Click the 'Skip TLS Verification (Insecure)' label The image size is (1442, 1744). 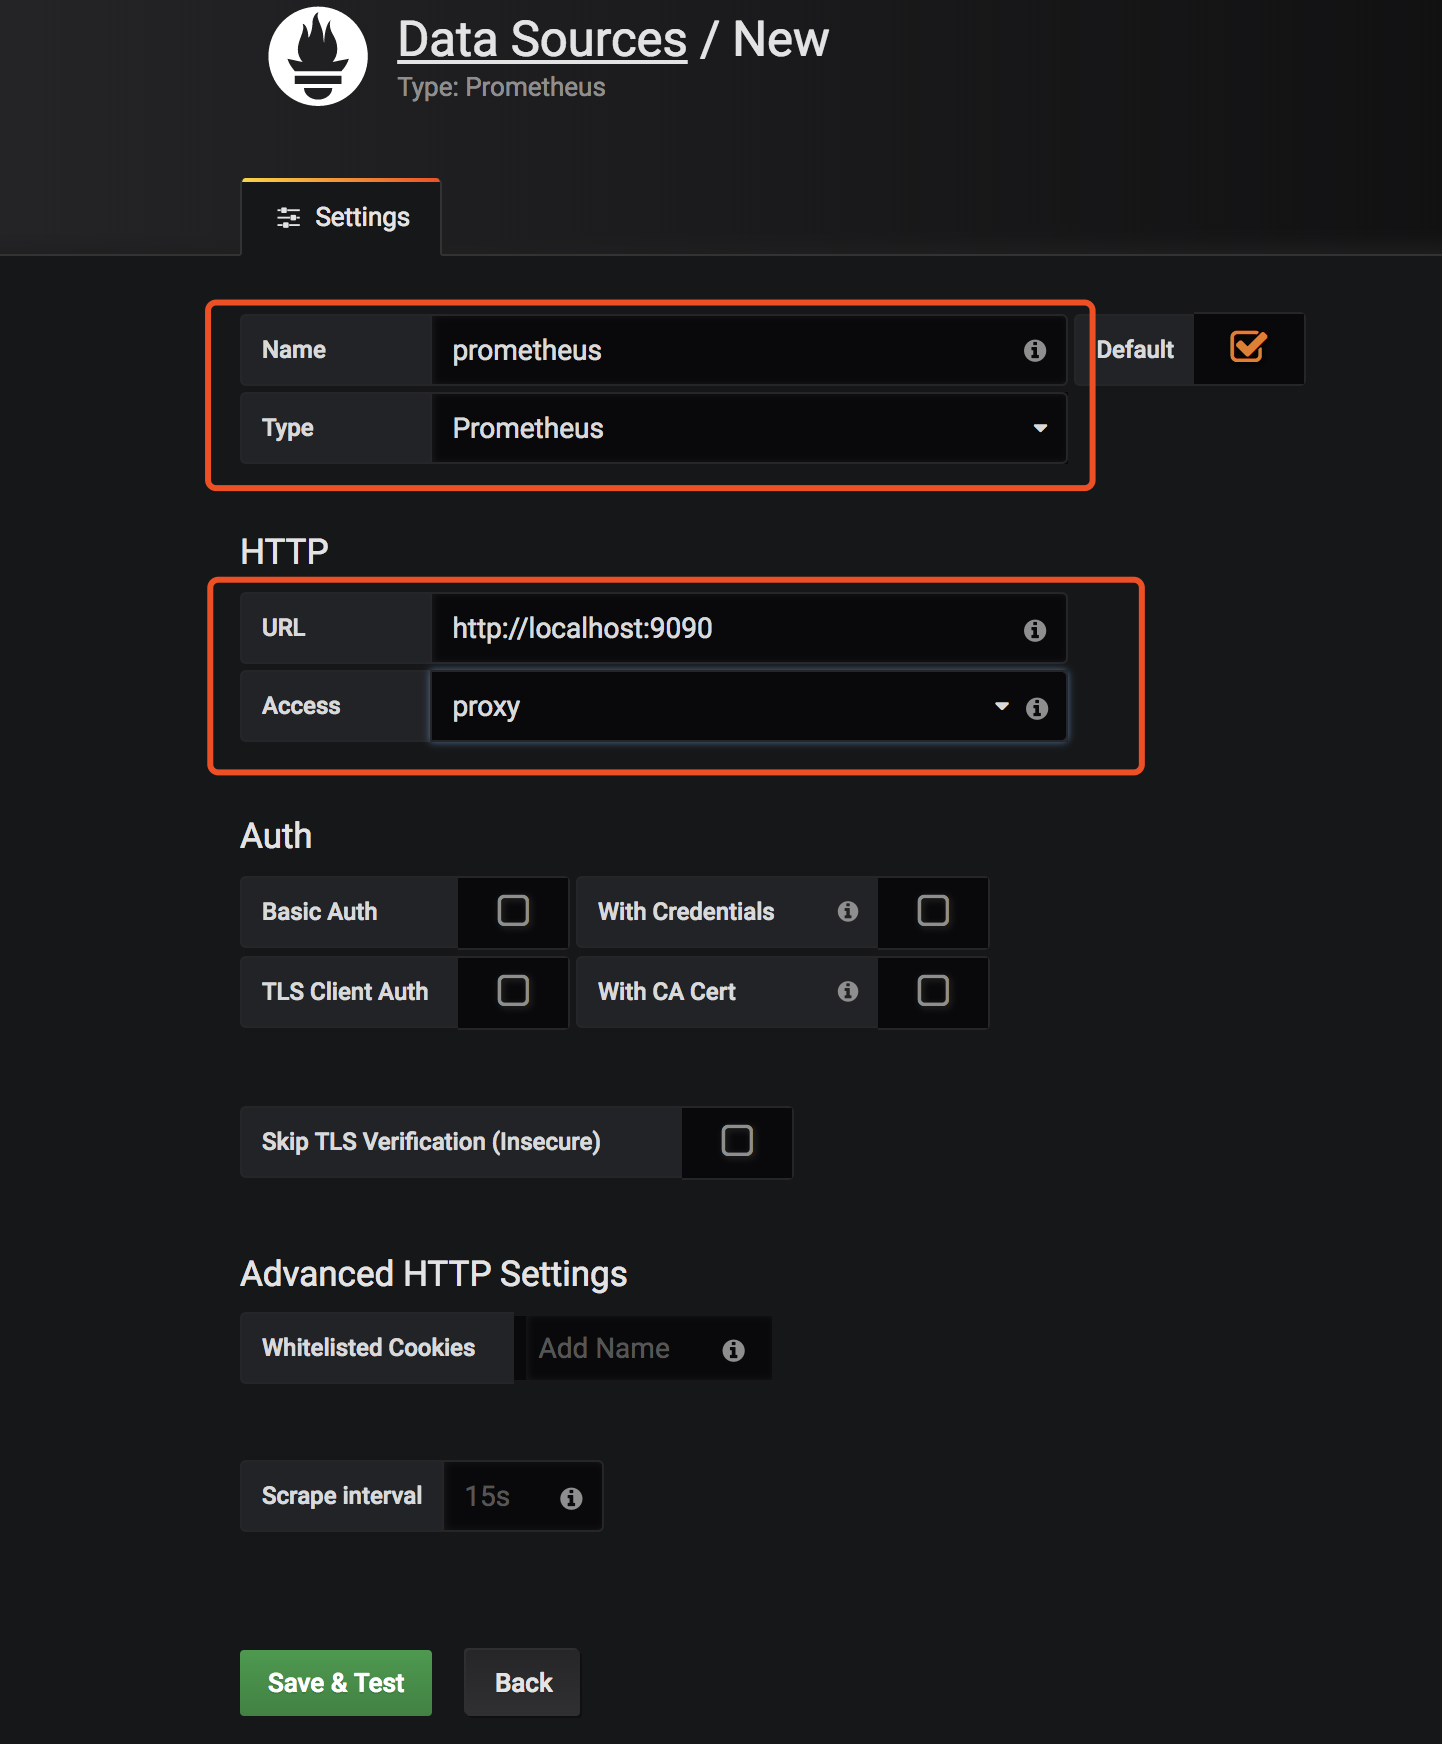point(431,1142)
